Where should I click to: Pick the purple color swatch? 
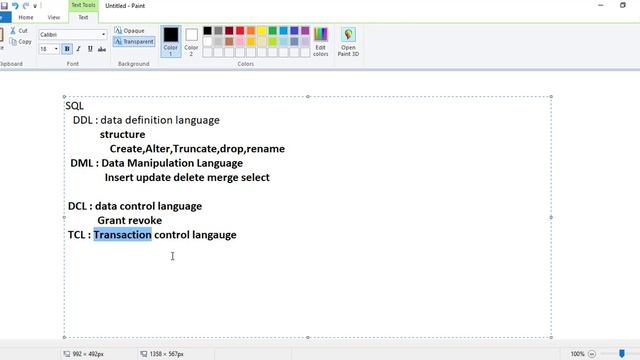pos(305,31)
